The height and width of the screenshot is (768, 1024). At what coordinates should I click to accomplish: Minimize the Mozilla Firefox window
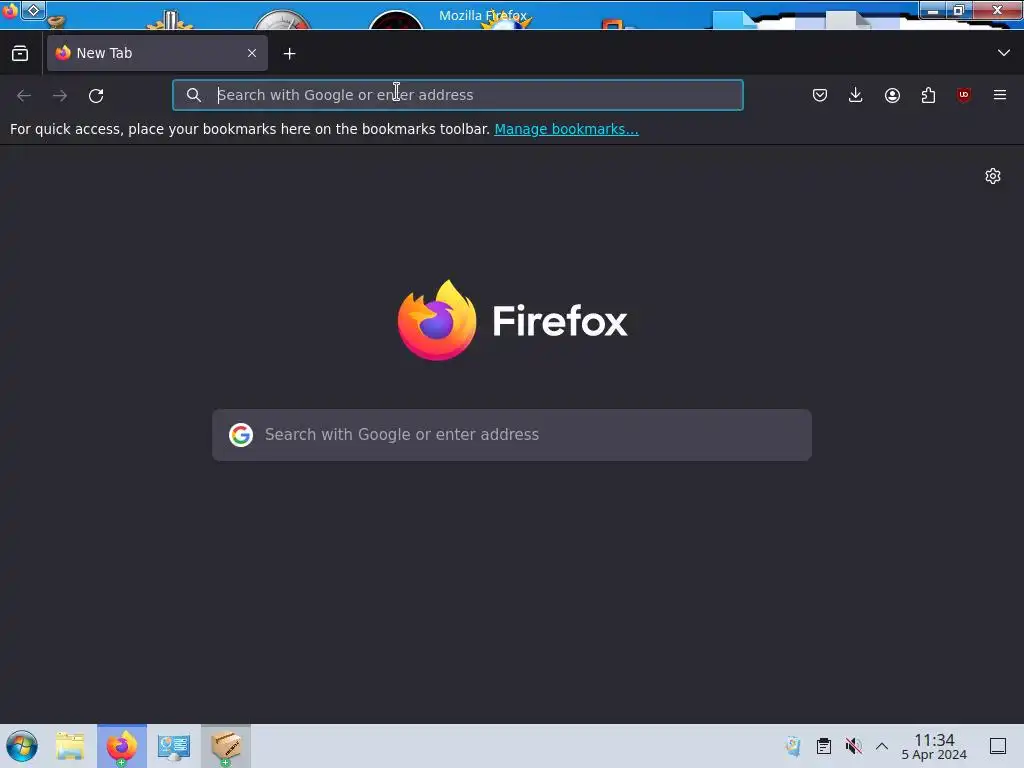(932, 10)
